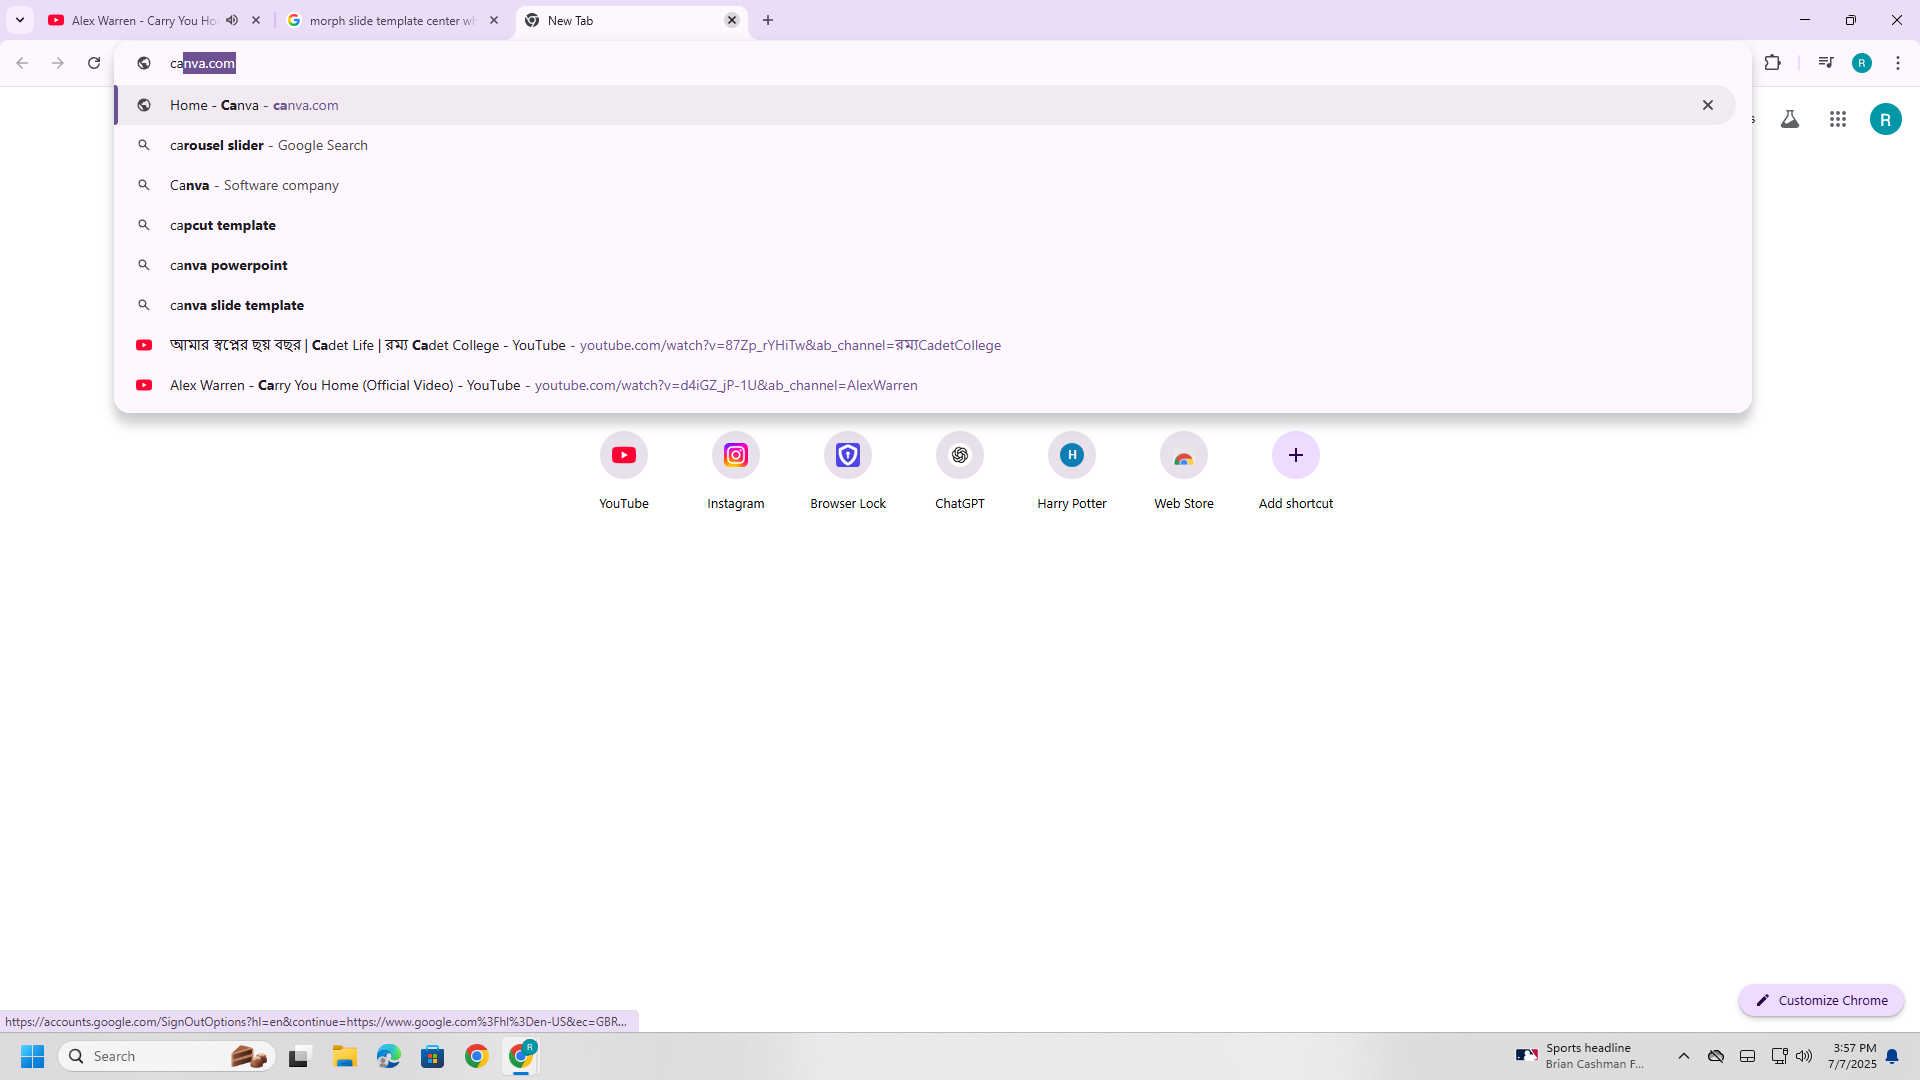
Task: Open File Explorer from taskbar
Action: [345, 1056]
